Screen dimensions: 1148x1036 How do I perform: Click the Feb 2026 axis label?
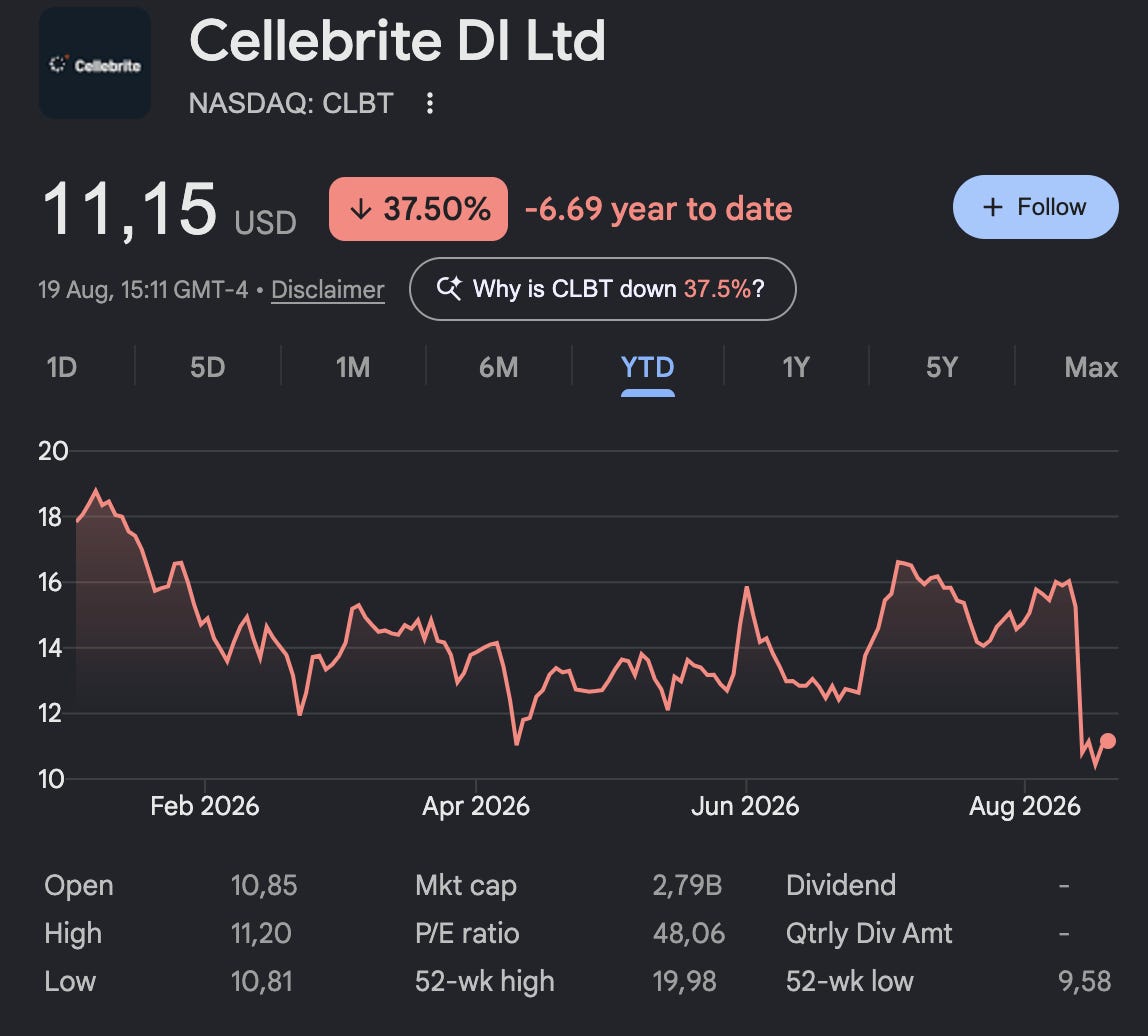[x=204, y=806]
